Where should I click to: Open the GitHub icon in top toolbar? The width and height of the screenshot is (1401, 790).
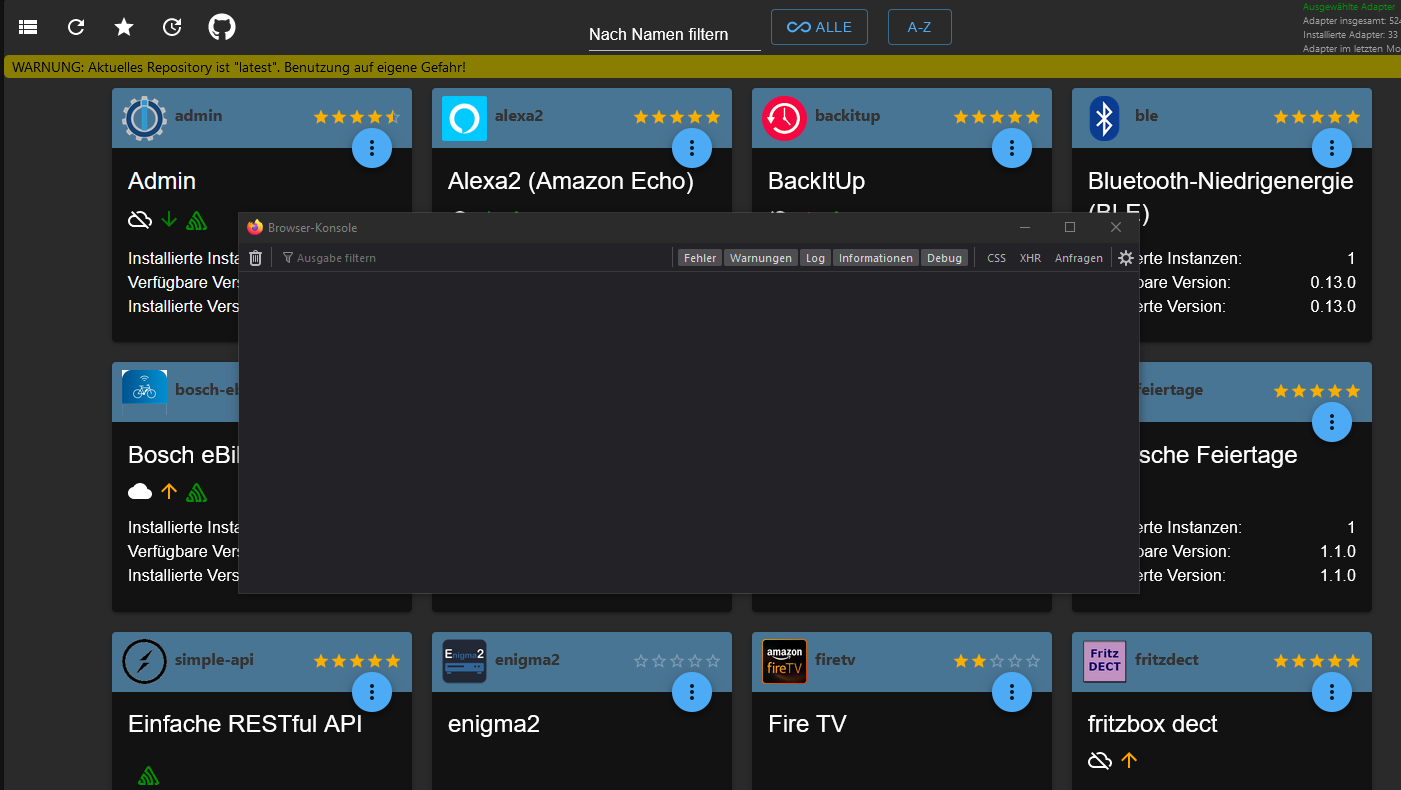222,27
